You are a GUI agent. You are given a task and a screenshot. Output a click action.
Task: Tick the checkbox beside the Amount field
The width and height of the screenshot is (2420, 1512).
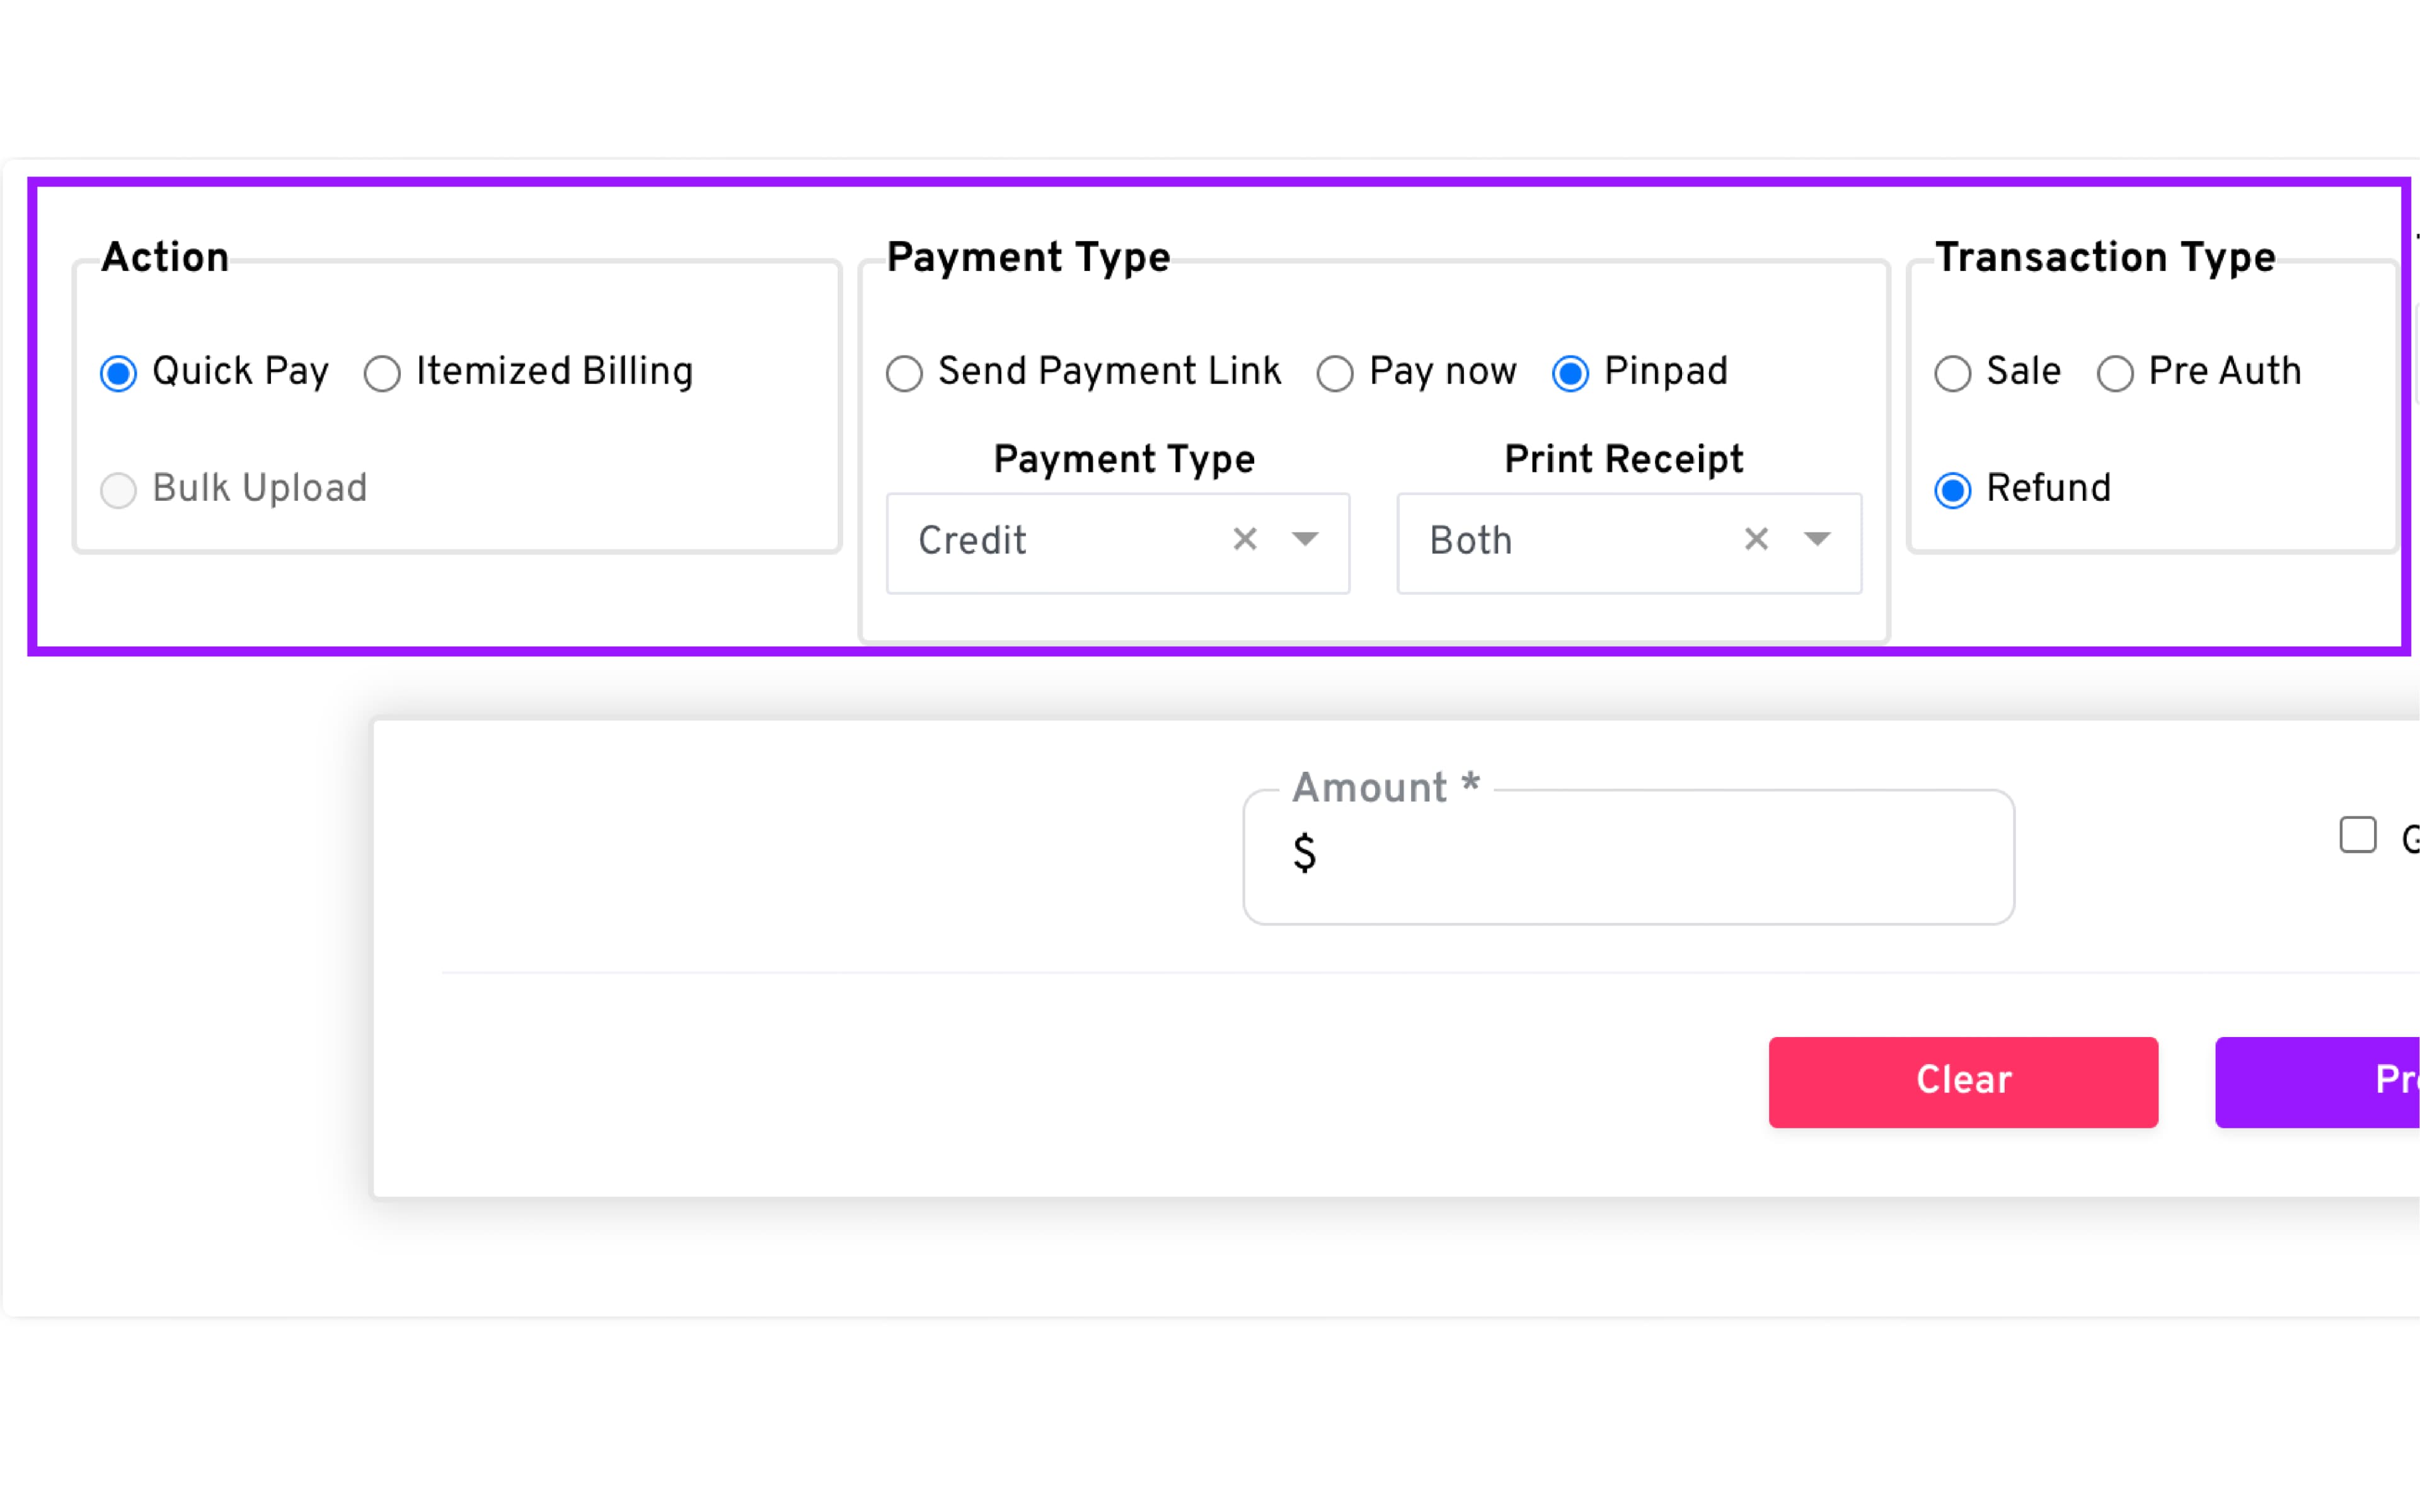[x=2357, y=835]
